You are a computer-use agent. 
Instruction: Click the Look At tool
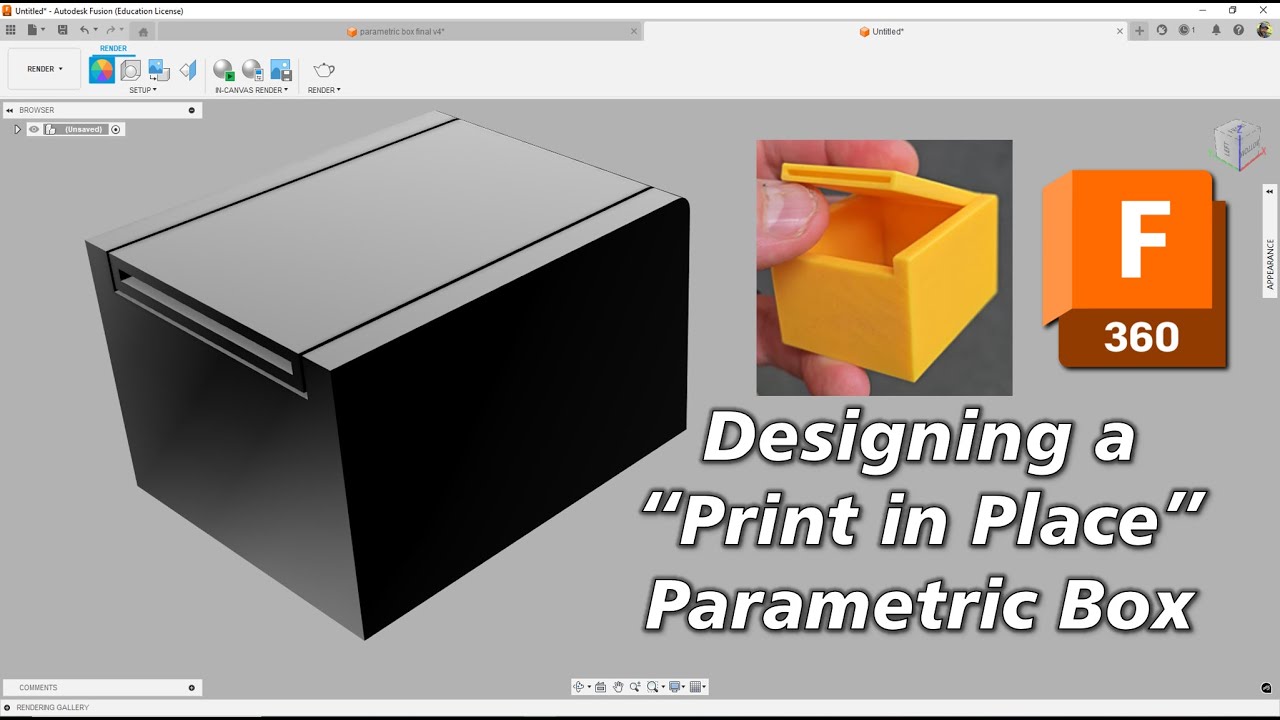(x=601, y=687)
